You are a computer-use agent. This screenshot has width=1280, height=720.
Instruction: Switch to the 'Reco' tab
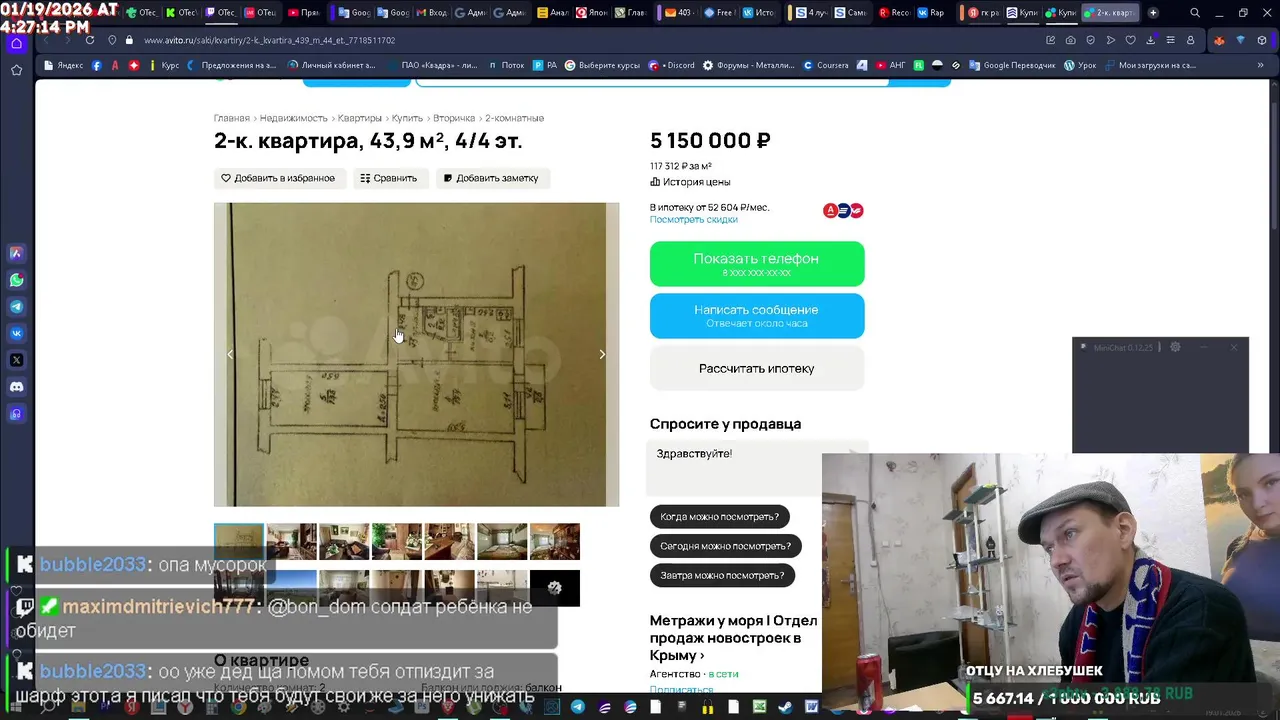[x=896, y=13]
